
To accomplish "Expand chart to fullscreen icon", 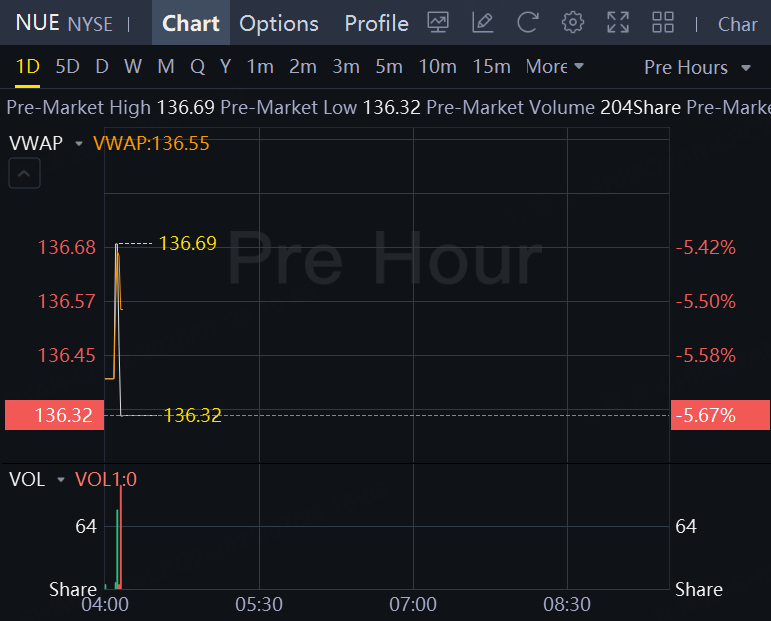I will (x=618, y=22).
